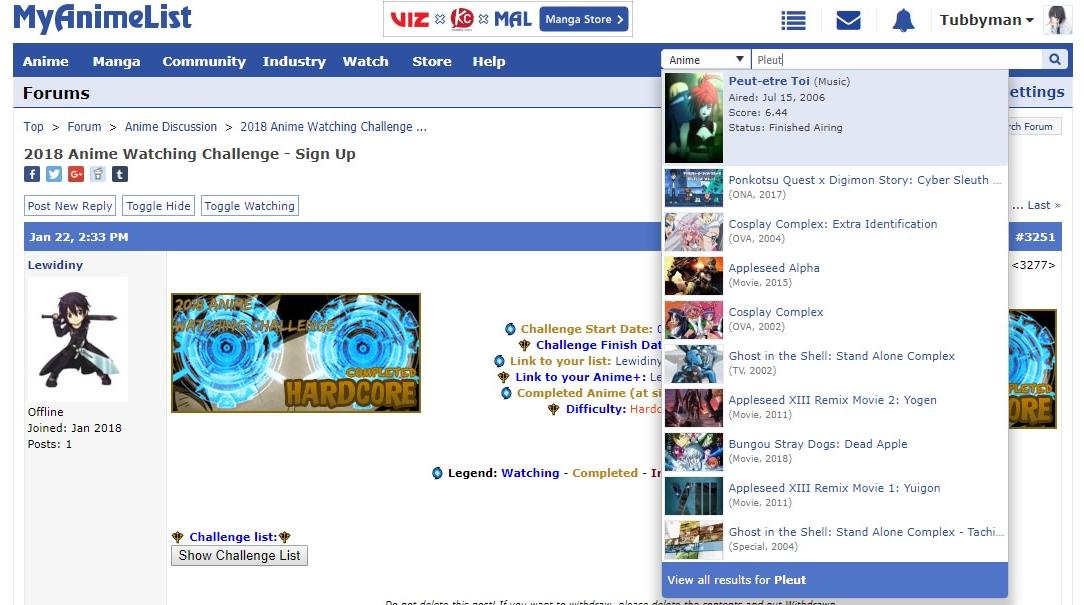Click the search input field
The height and width of the screenshot is (605, 1084).
pyautogui.click(x=897, y=59)
